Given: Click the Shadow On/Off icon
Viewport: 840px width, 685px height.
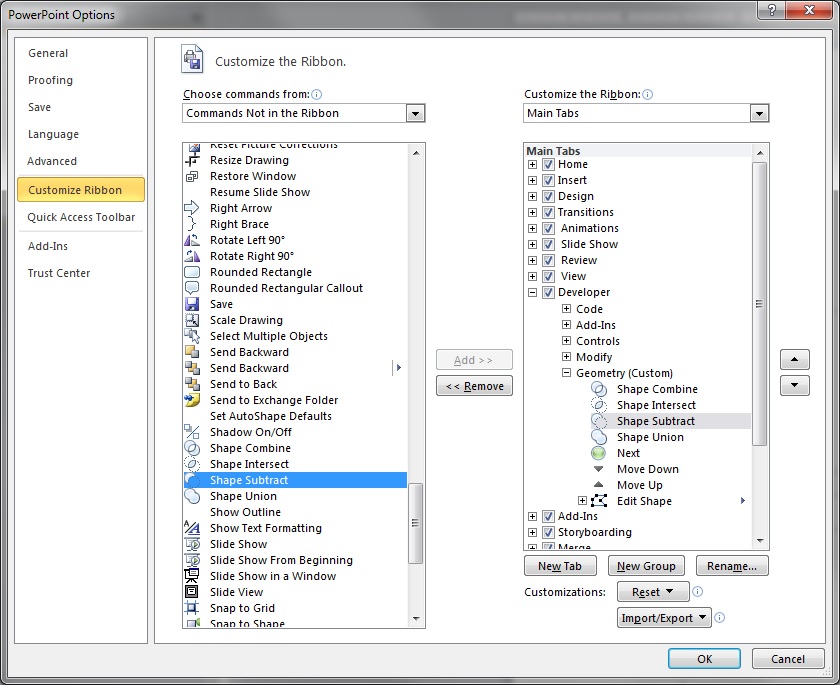Looking at the screenshot, I should pos(192,432).
